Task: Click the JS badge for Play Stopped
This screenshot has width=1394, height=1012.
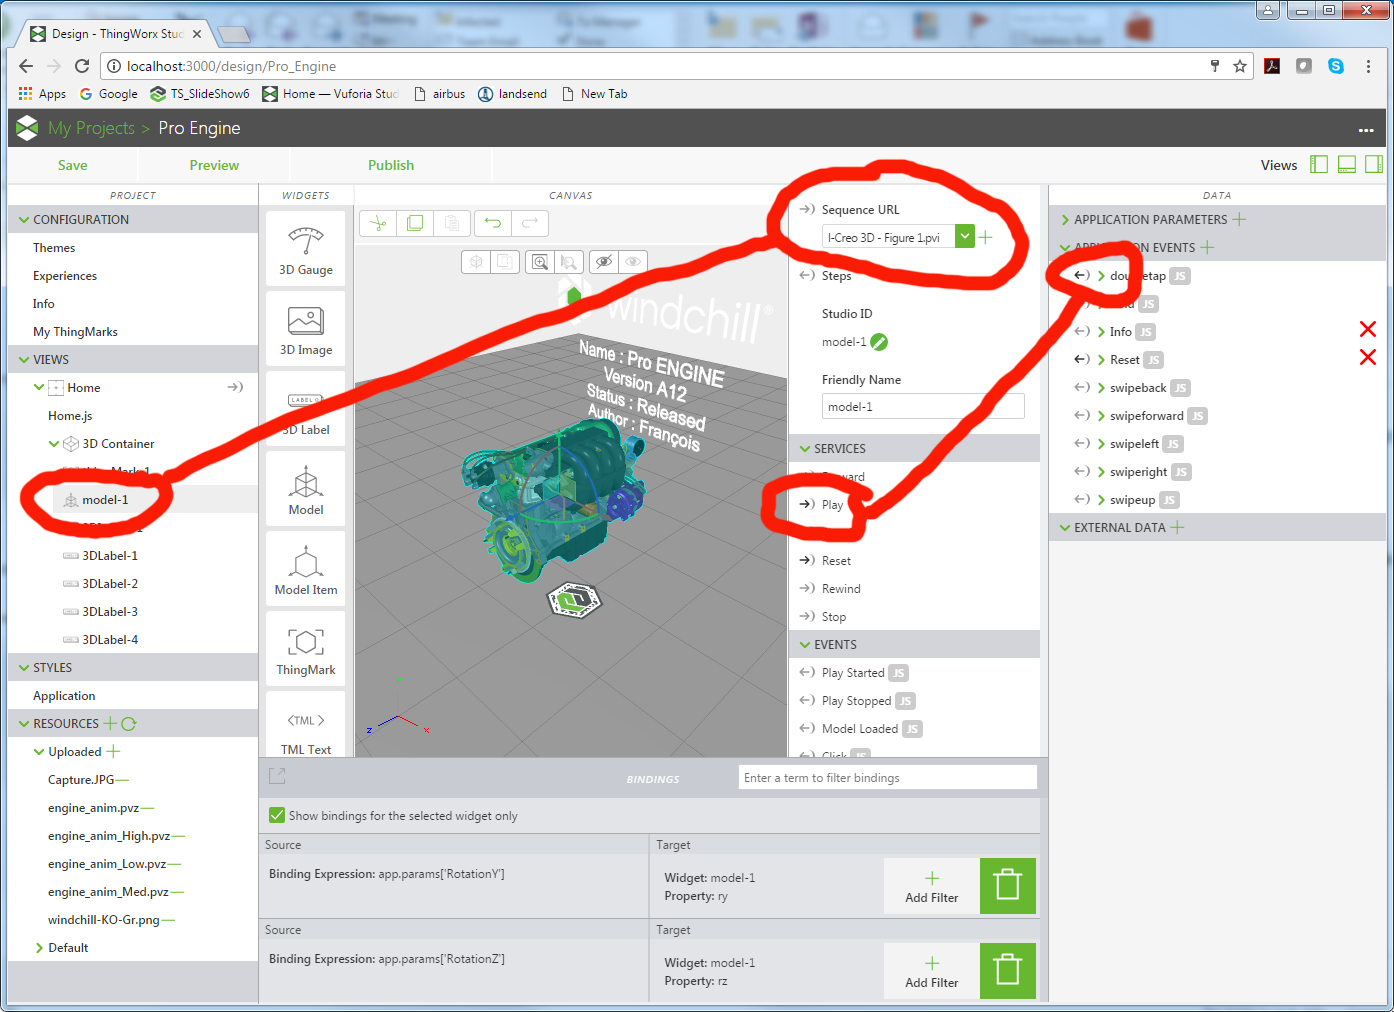Action: [x=905, y=701]
